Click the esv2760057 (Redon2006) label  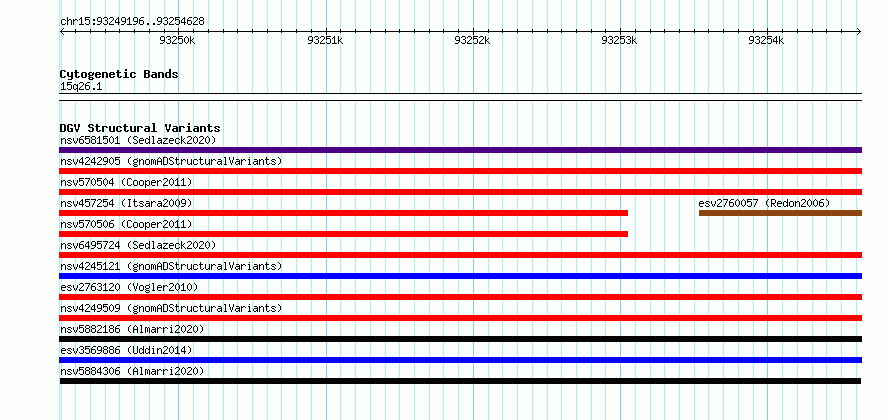(x=765, y=203)
